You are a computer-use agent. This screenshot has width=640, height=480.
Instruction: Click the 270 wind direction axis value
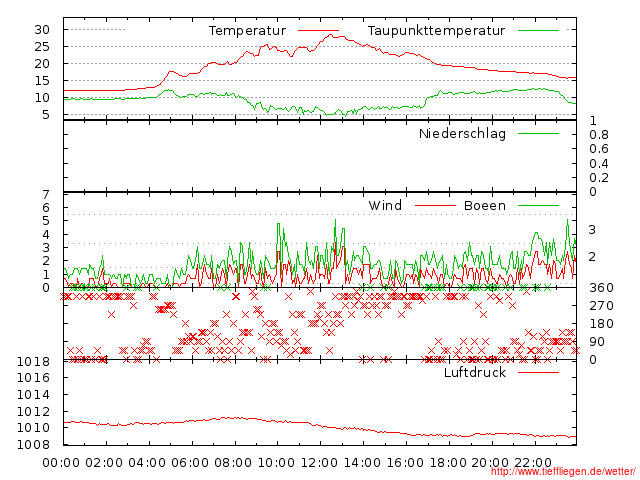601,306
